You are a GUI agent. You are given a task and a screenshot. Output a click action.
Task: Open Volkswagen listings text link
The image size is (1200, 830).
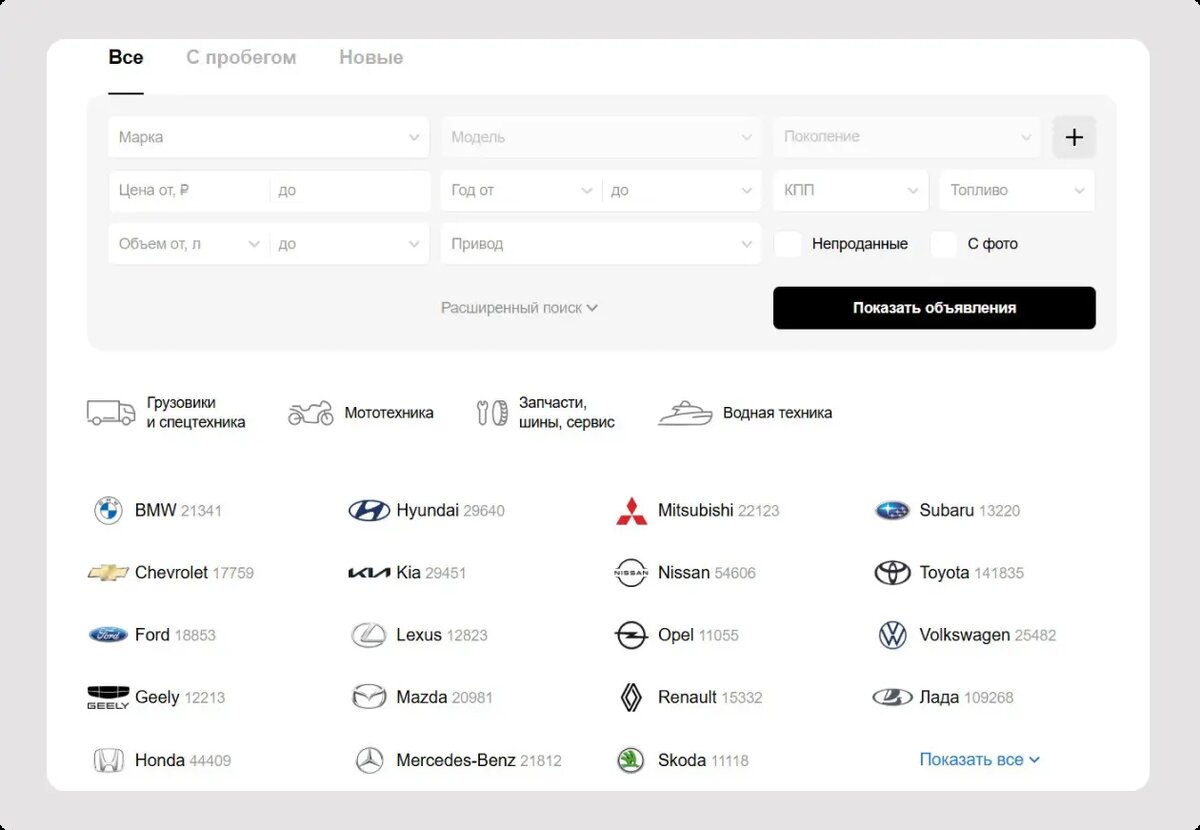[x=965, y=635]
